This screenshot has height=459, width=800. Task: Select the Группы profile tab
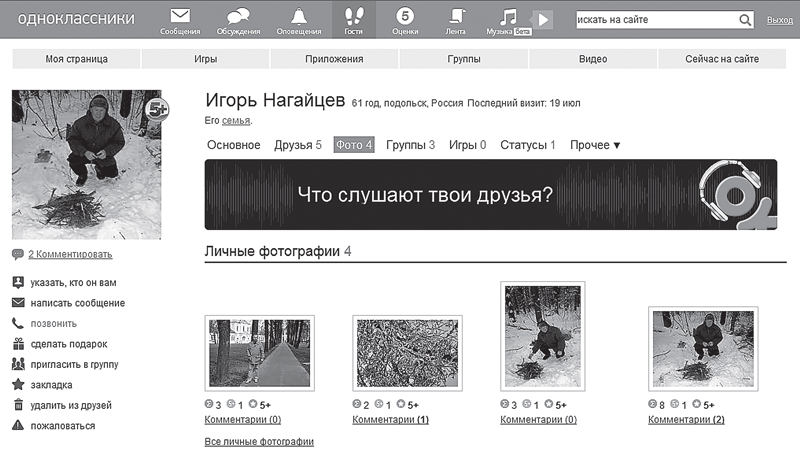click(410, 145)
